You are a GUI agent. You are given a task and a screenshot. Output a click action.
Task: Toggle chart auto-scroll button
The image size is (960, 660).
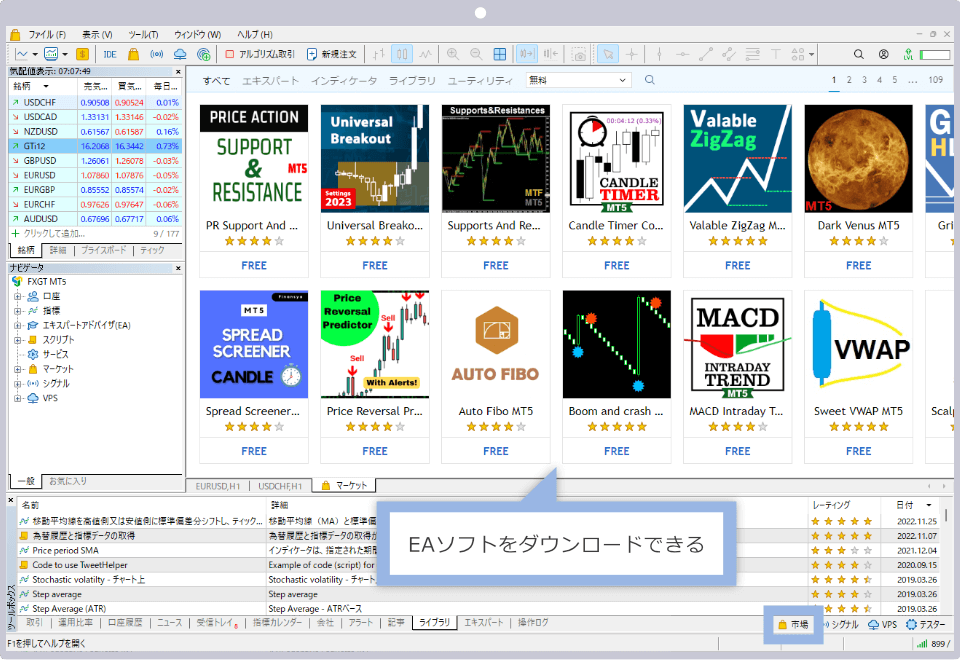click(x=526, y=54)
